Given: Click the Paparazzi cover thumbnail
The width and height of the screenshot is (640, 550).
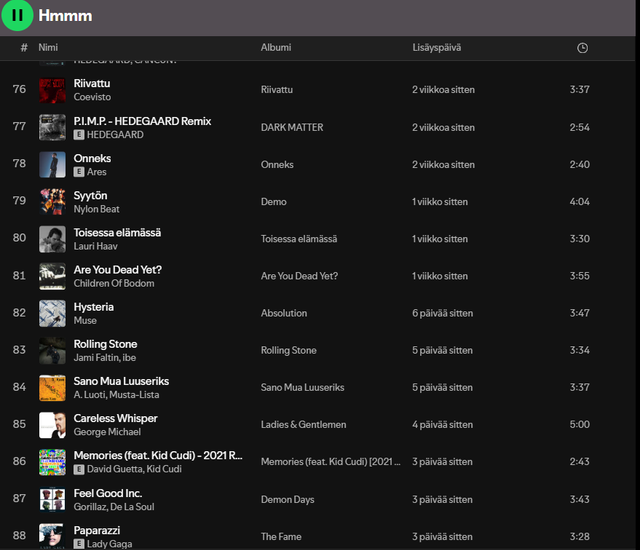Looking at the screenshot, I should (x=52, y=536).
